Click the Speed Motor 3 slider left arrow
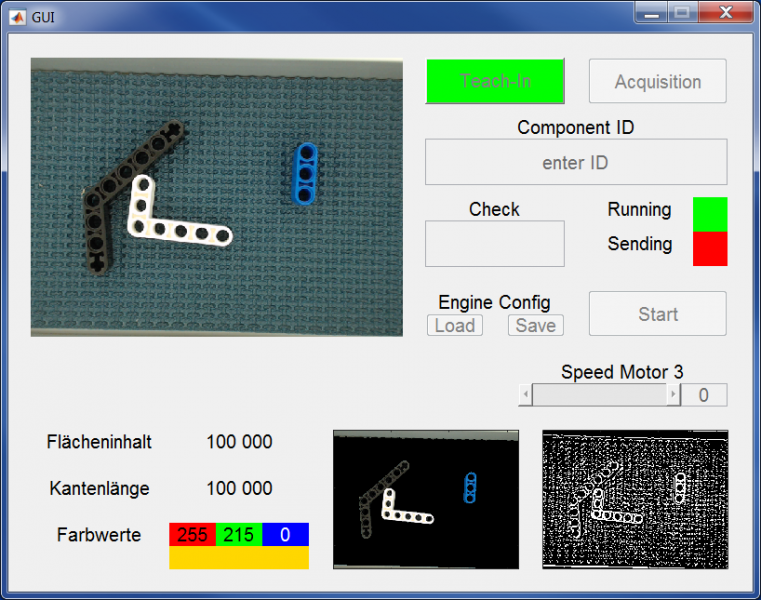This screenshot has height=600, width=761. point(525,395)
